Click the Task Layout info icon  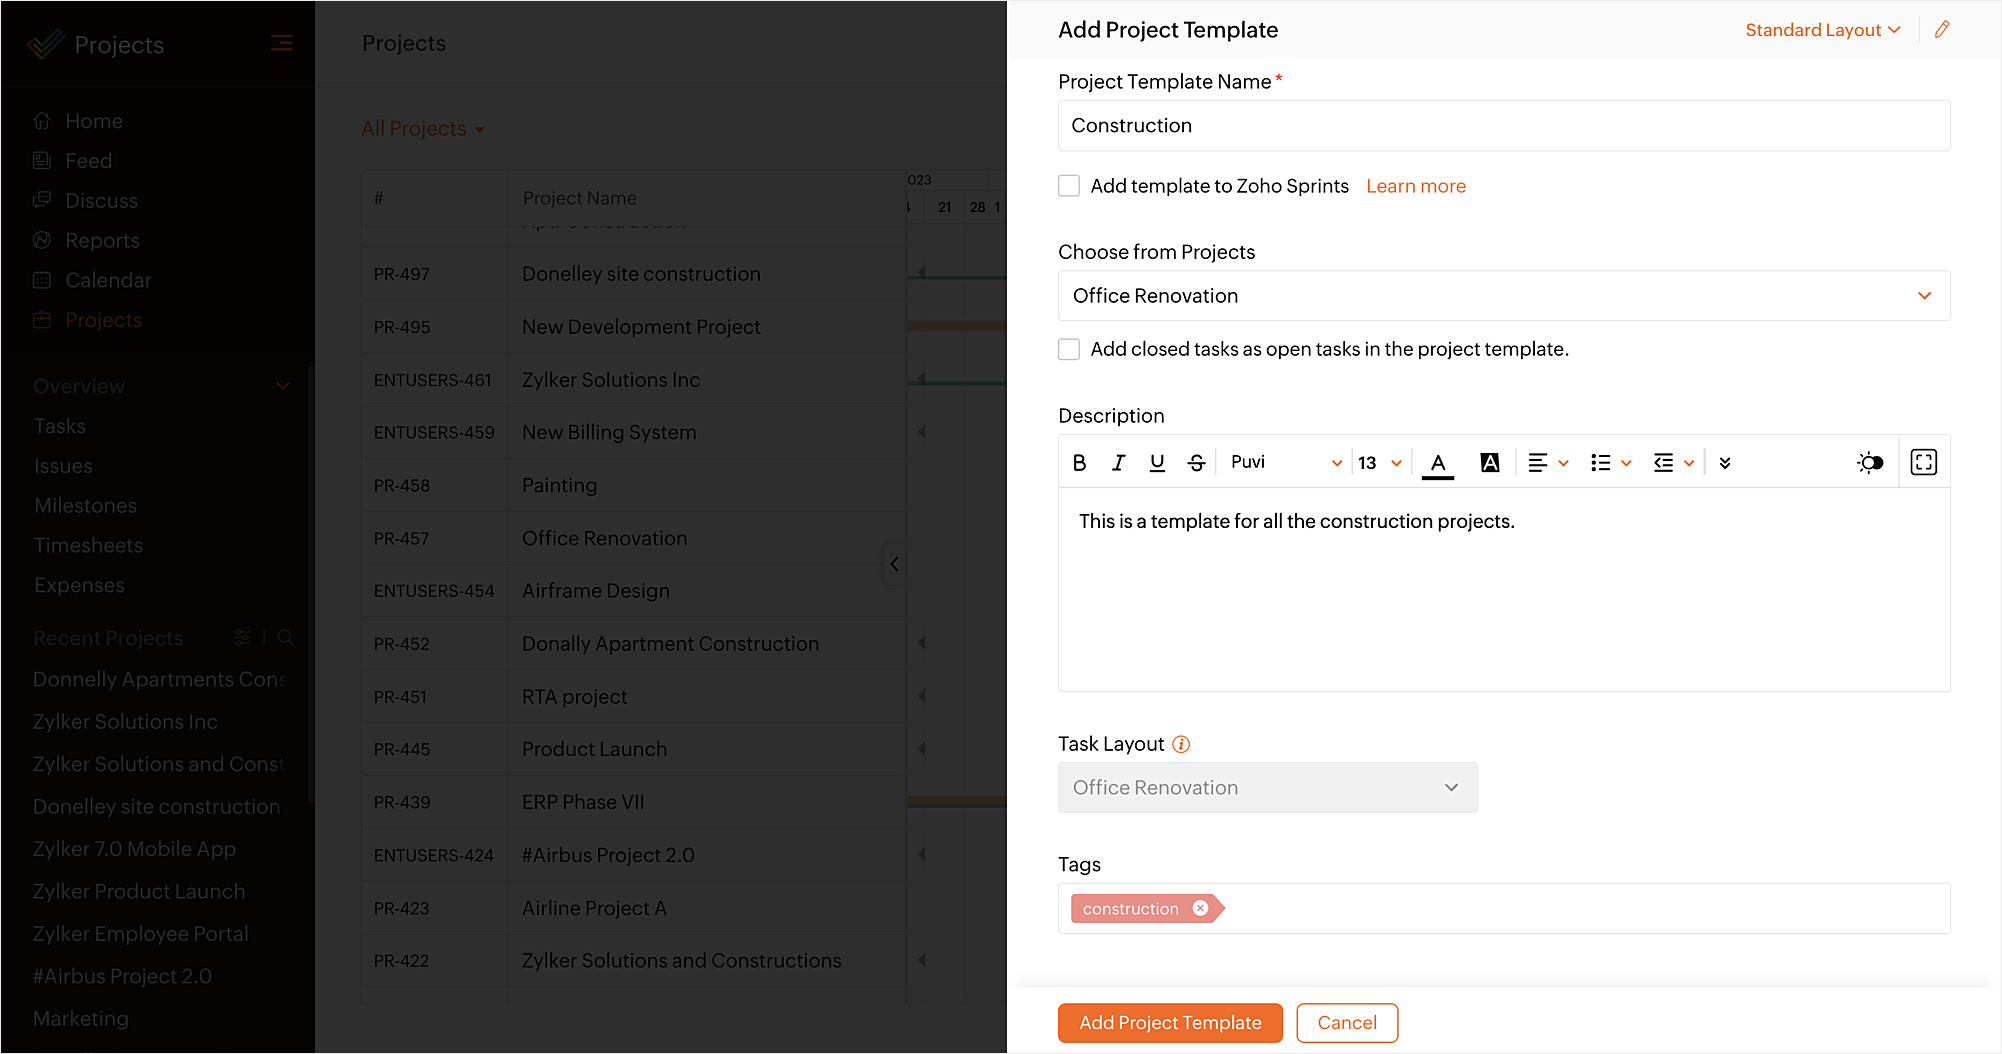(1181, 744)
